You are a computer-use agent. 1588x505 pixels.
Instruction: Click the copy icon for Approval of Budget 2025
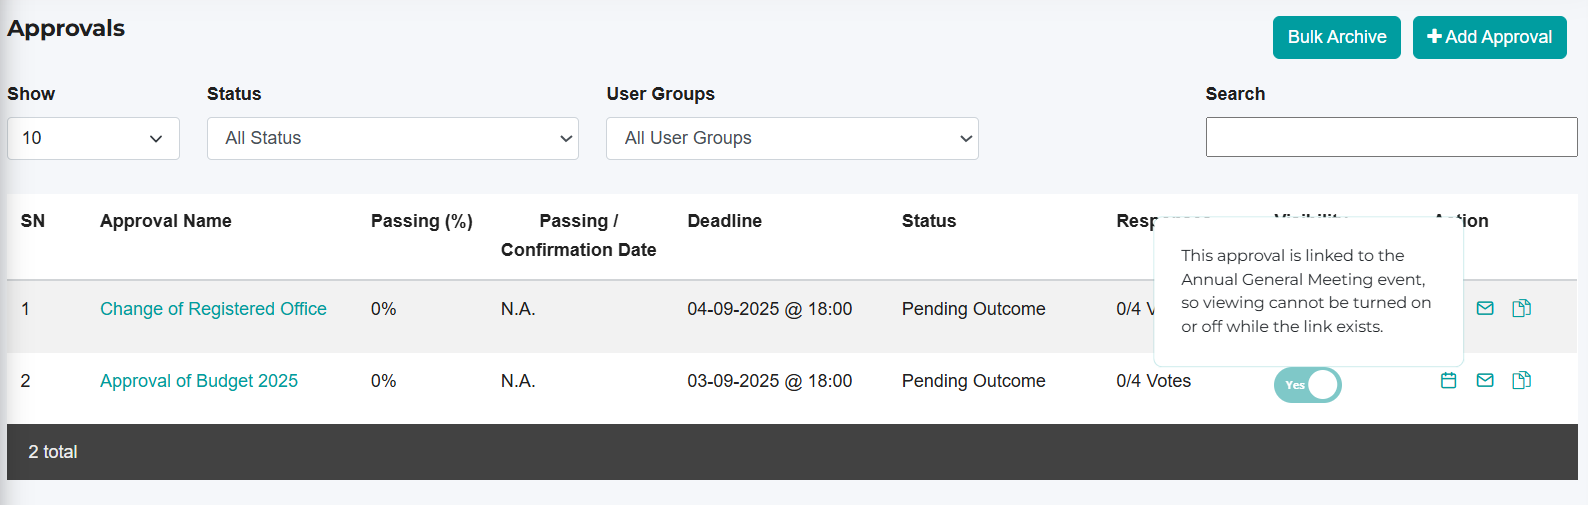pyautogui.click(x=1521, y=380)
